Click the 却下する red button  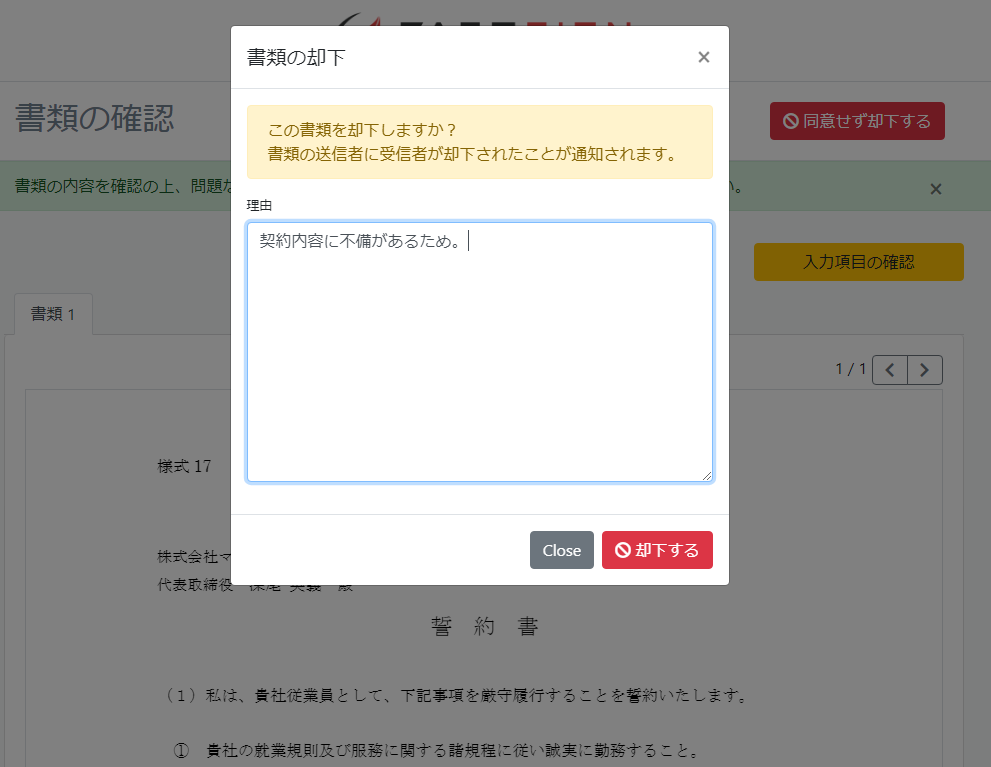click(x=657, y=550)
